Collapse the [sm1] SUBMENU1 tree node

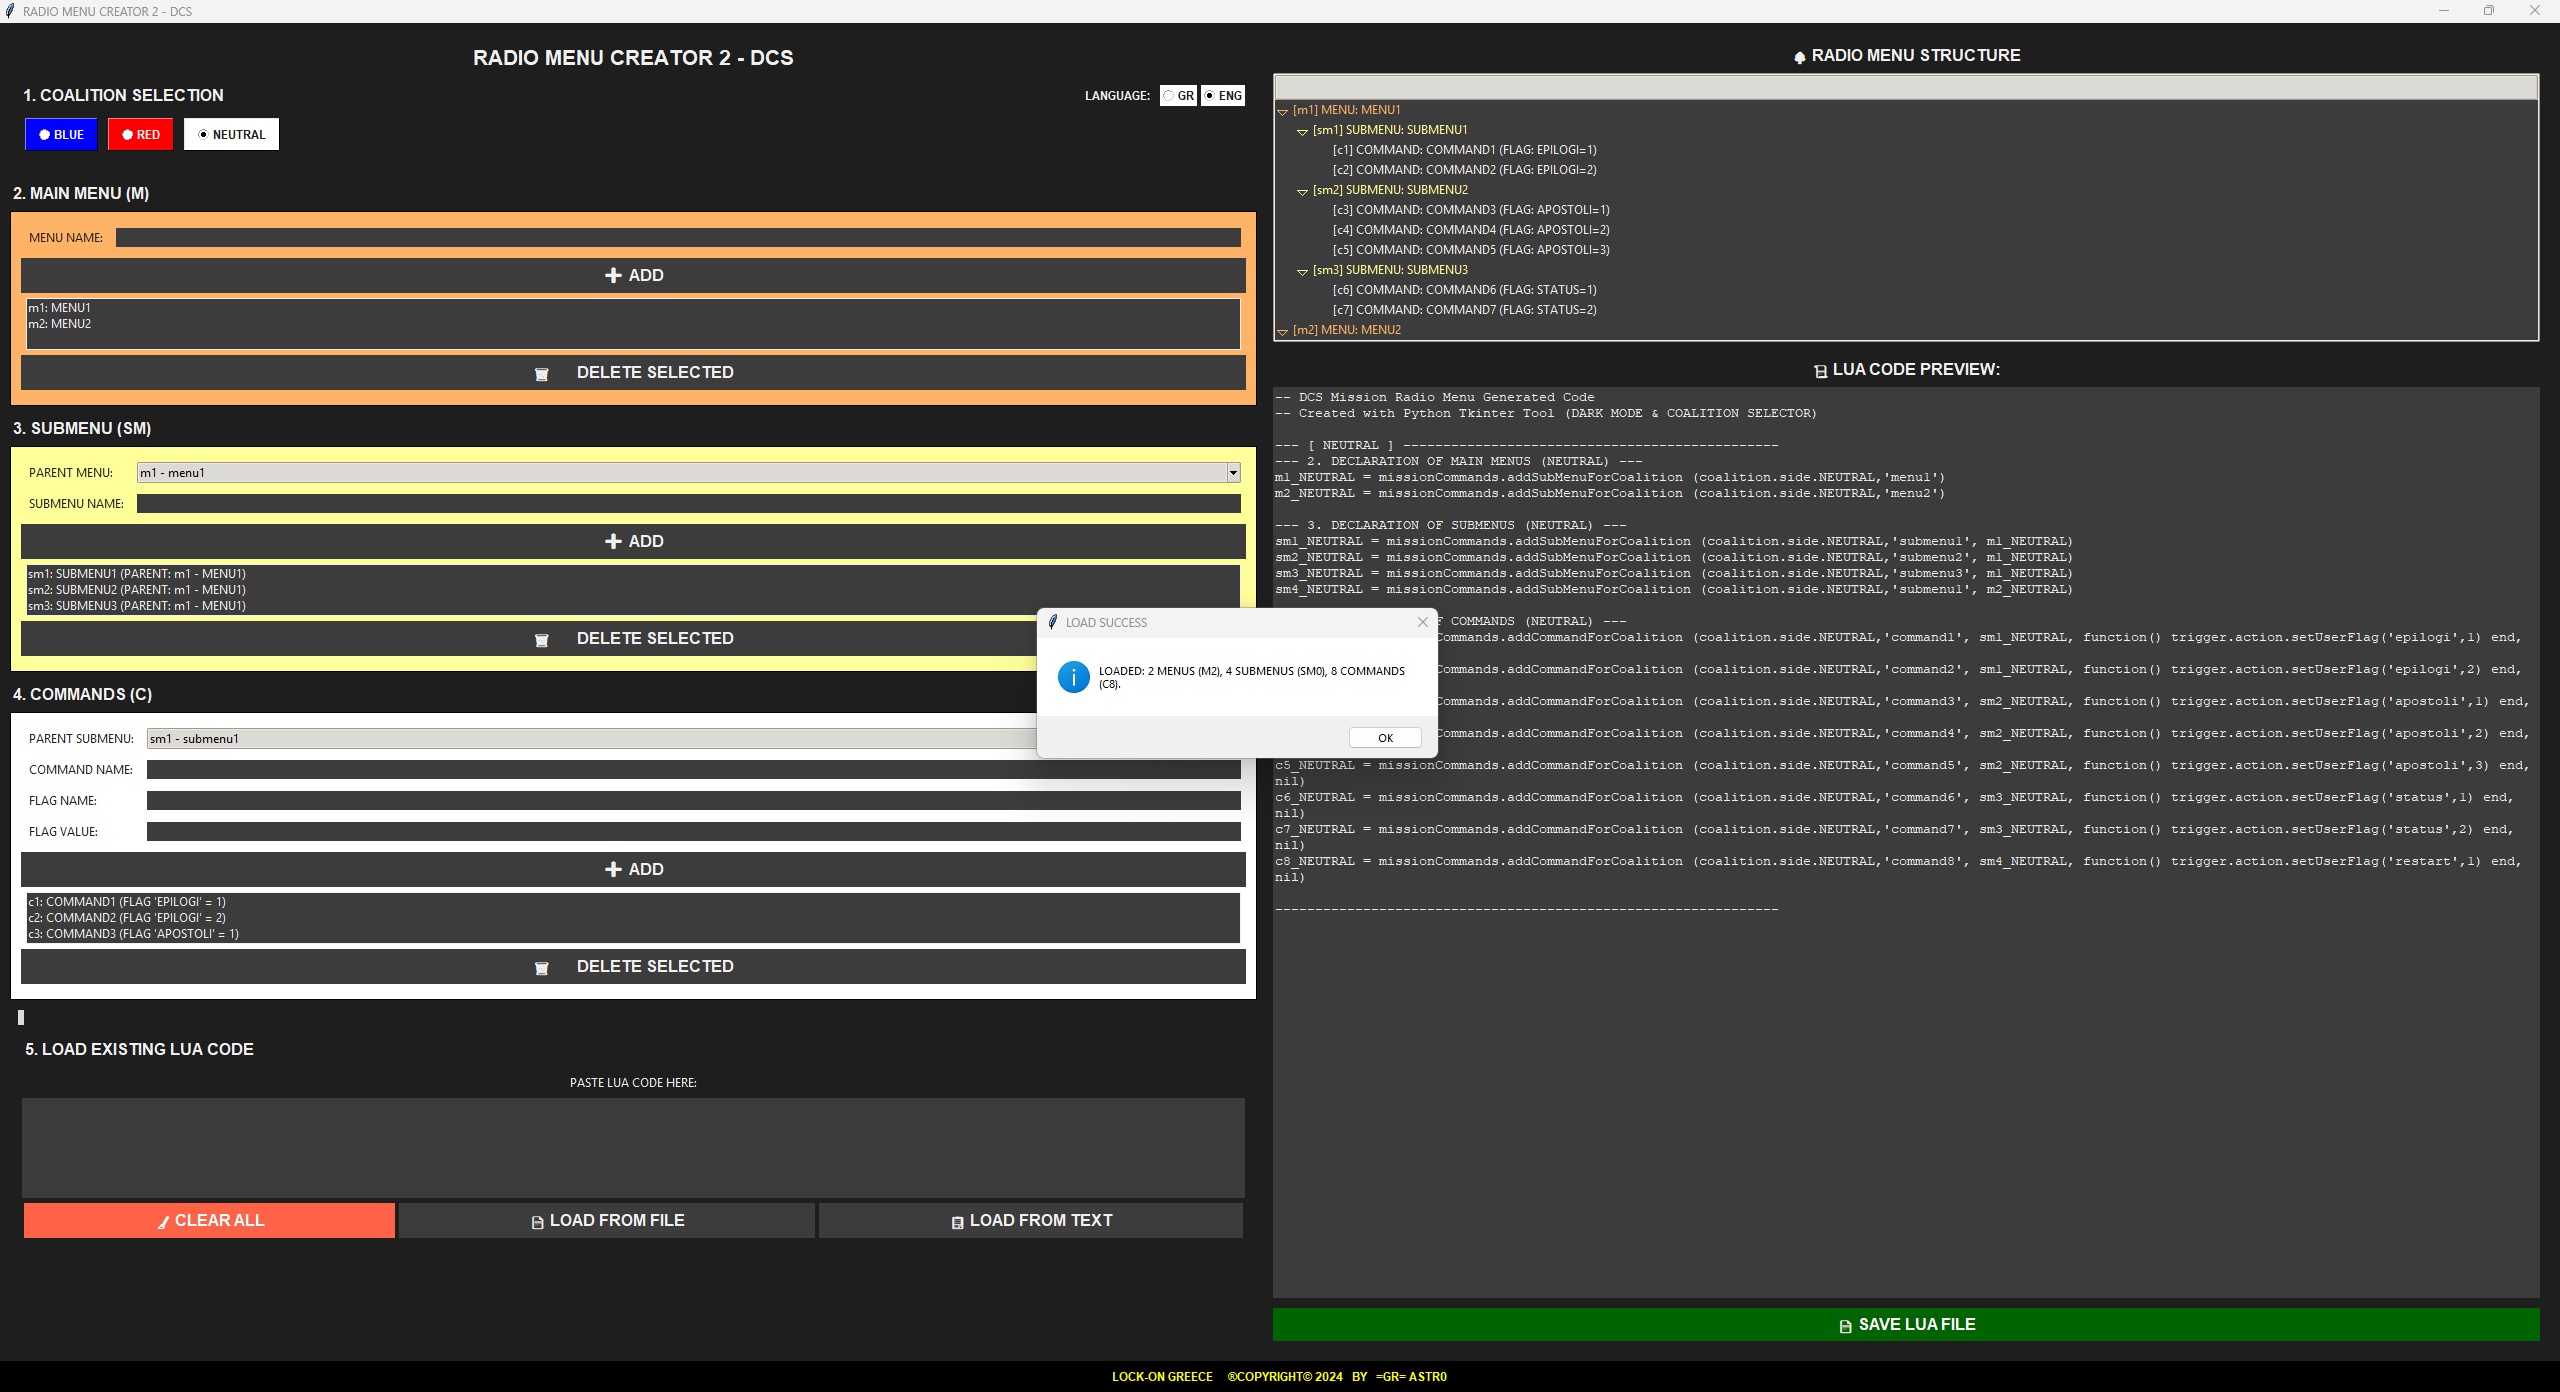pyautogui.click(x=1302, y=131)
